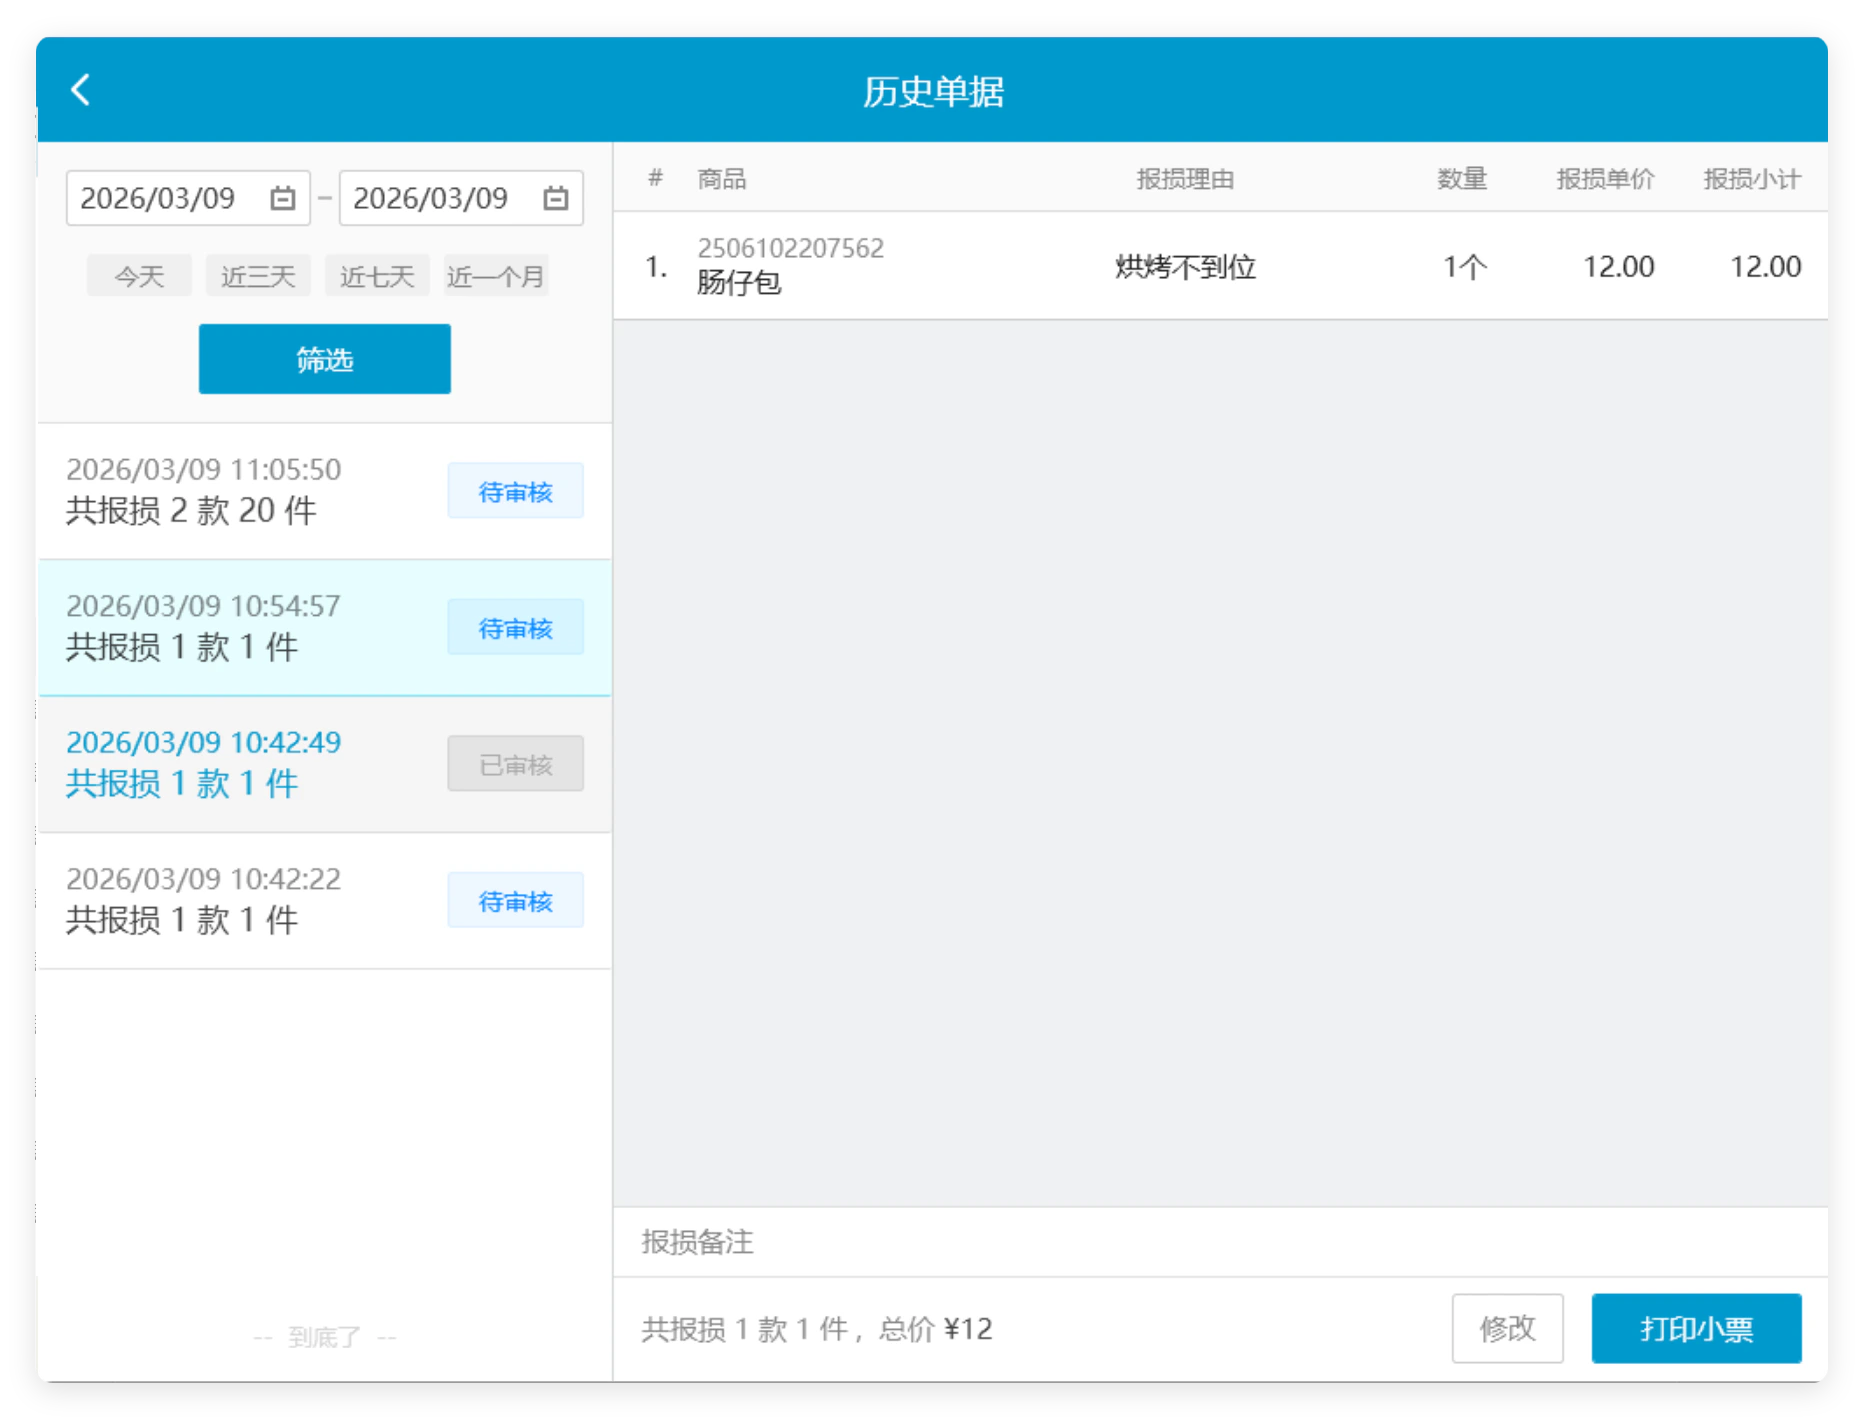
Task: Click 待审核 badge on 10:42:22 record
Action: (x=515, y=901)
